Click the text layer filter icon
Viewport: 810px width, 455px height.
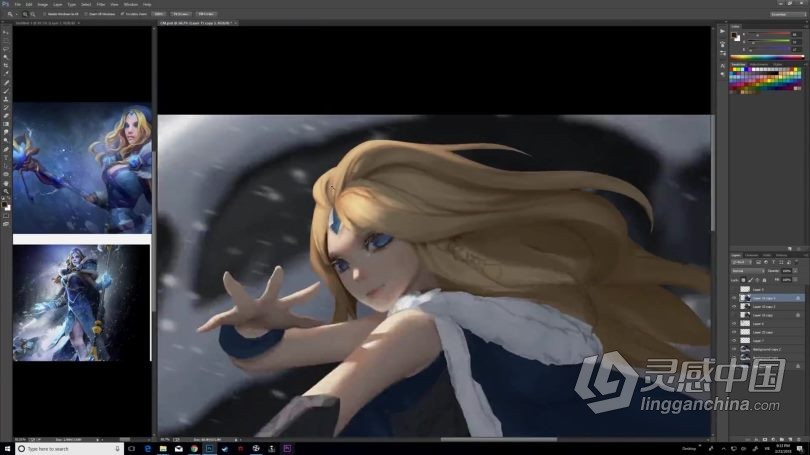[773, 262]
